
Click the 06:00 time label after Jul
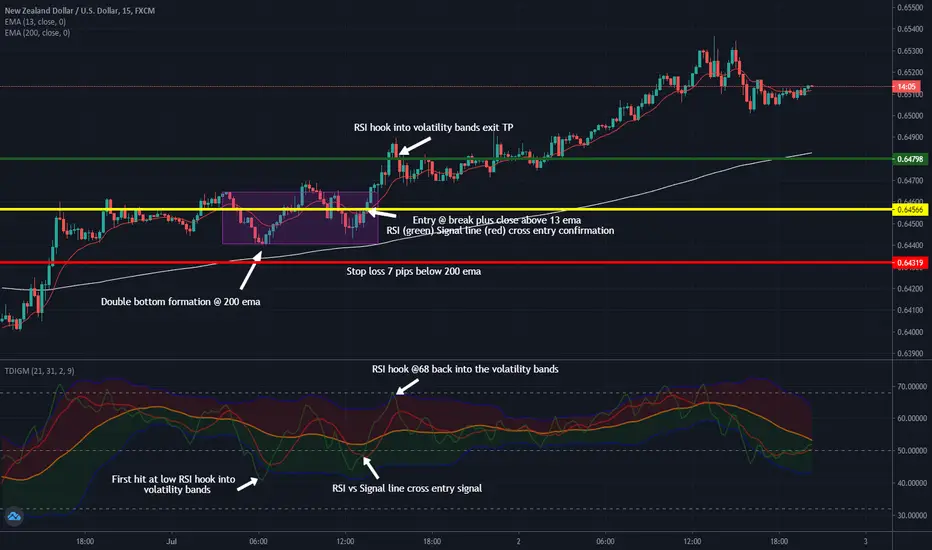[258, 541]
